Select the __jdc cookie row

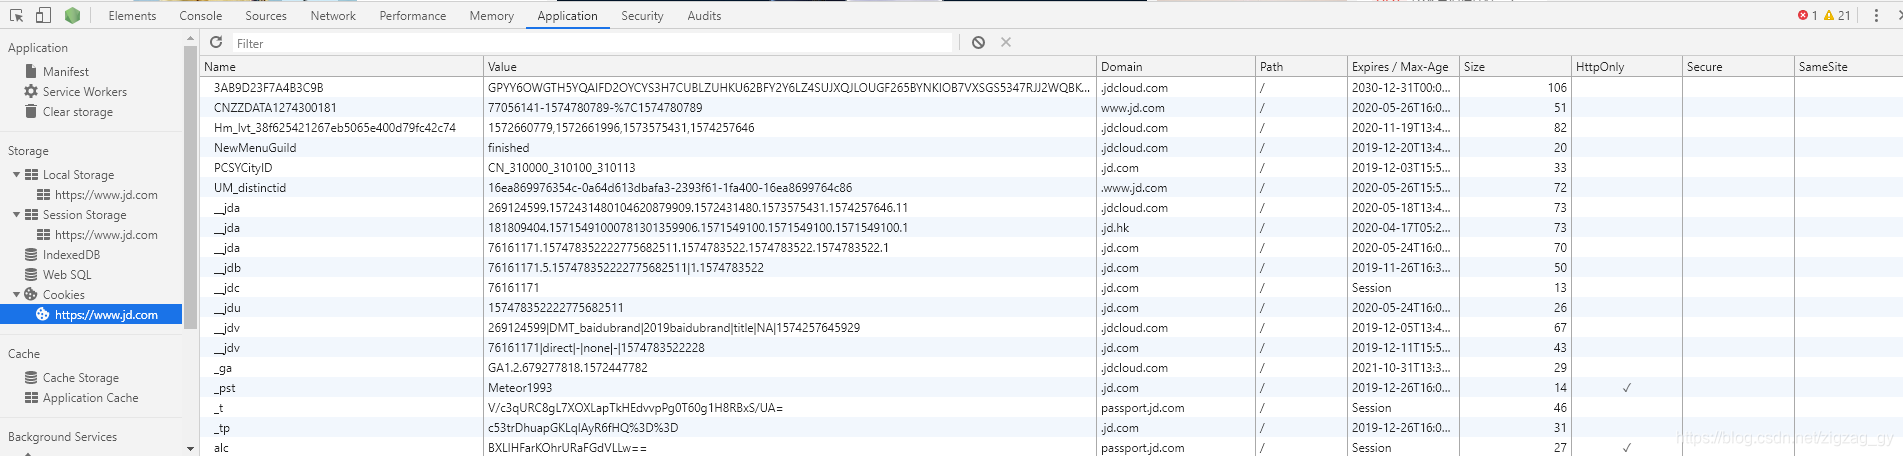1051,288
